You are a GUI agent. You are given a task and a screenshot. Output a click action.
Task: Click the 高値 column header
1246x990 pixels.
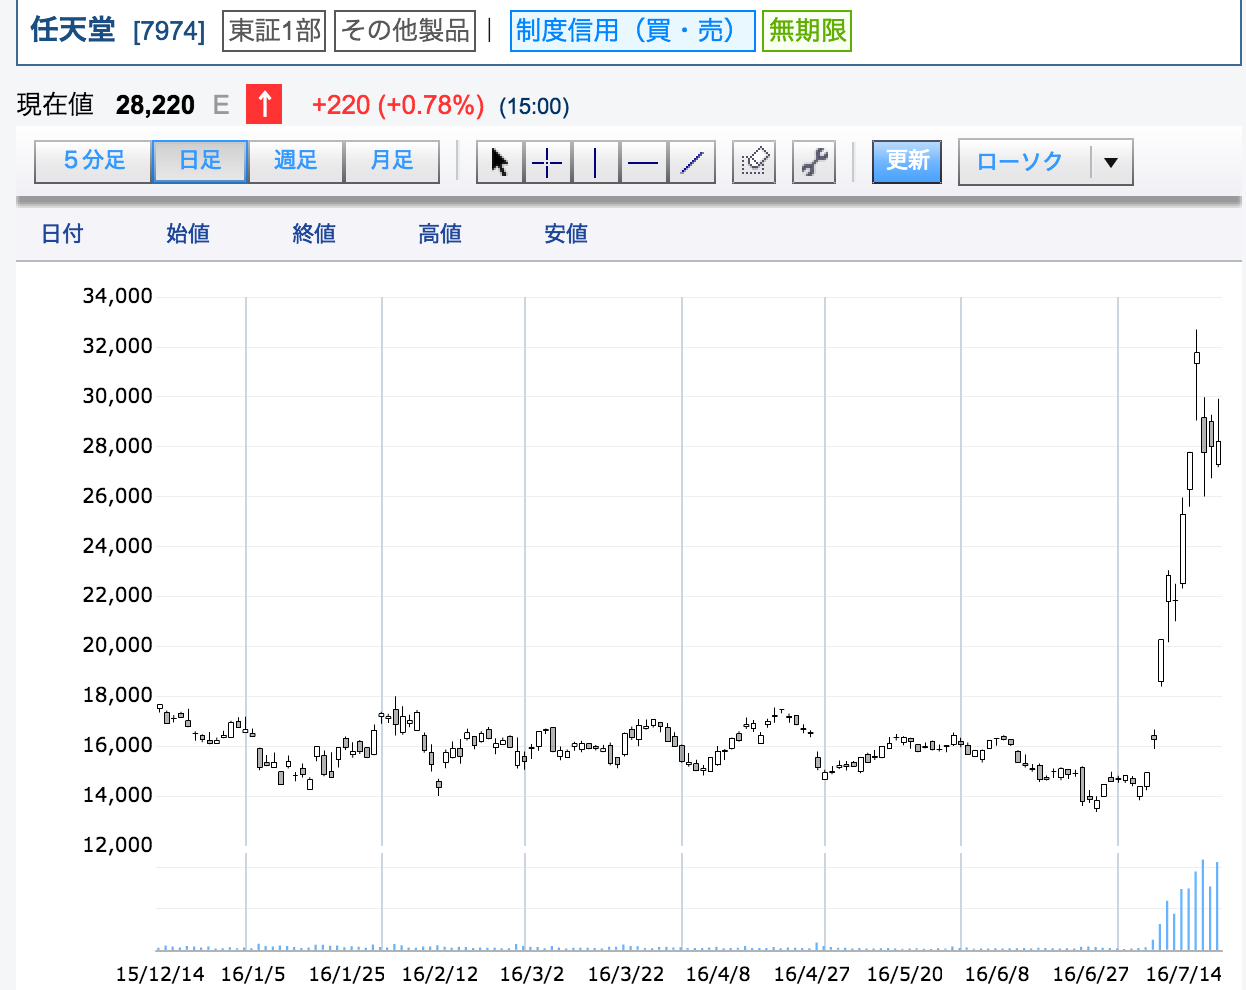(440, 234)
